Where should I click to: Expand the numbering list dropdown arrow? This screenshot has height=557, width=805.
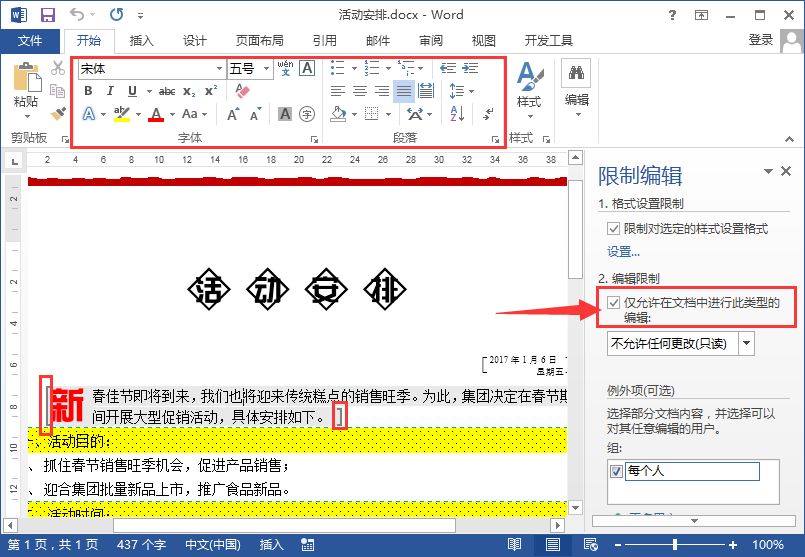tap(388, 68)
